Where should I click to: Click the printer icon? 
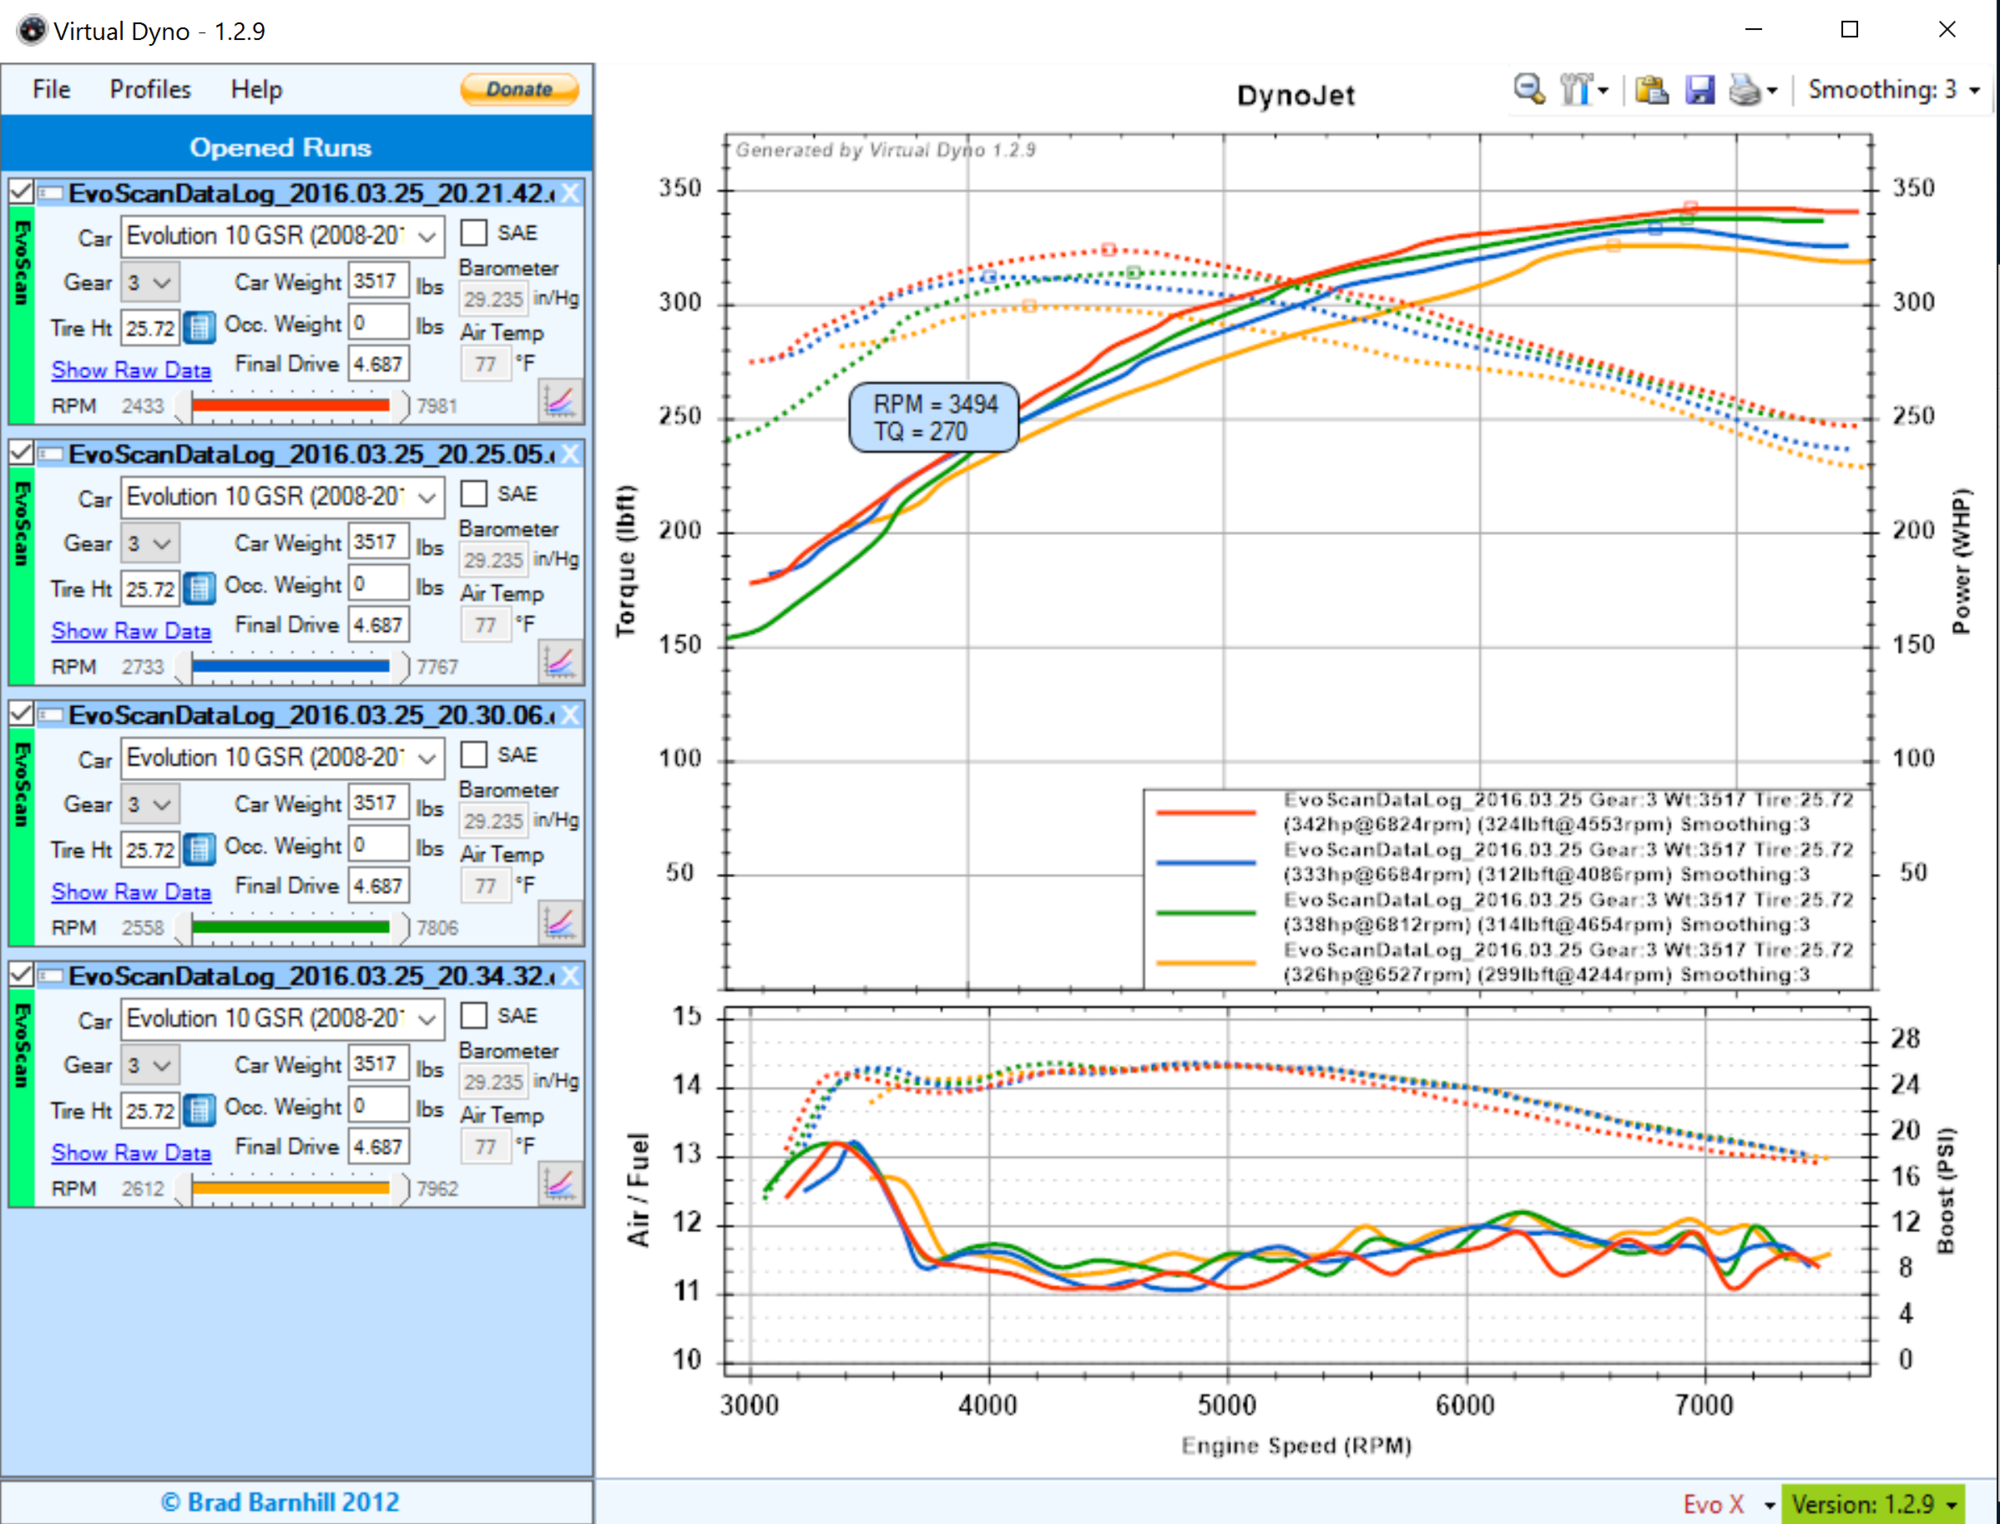1746,89
